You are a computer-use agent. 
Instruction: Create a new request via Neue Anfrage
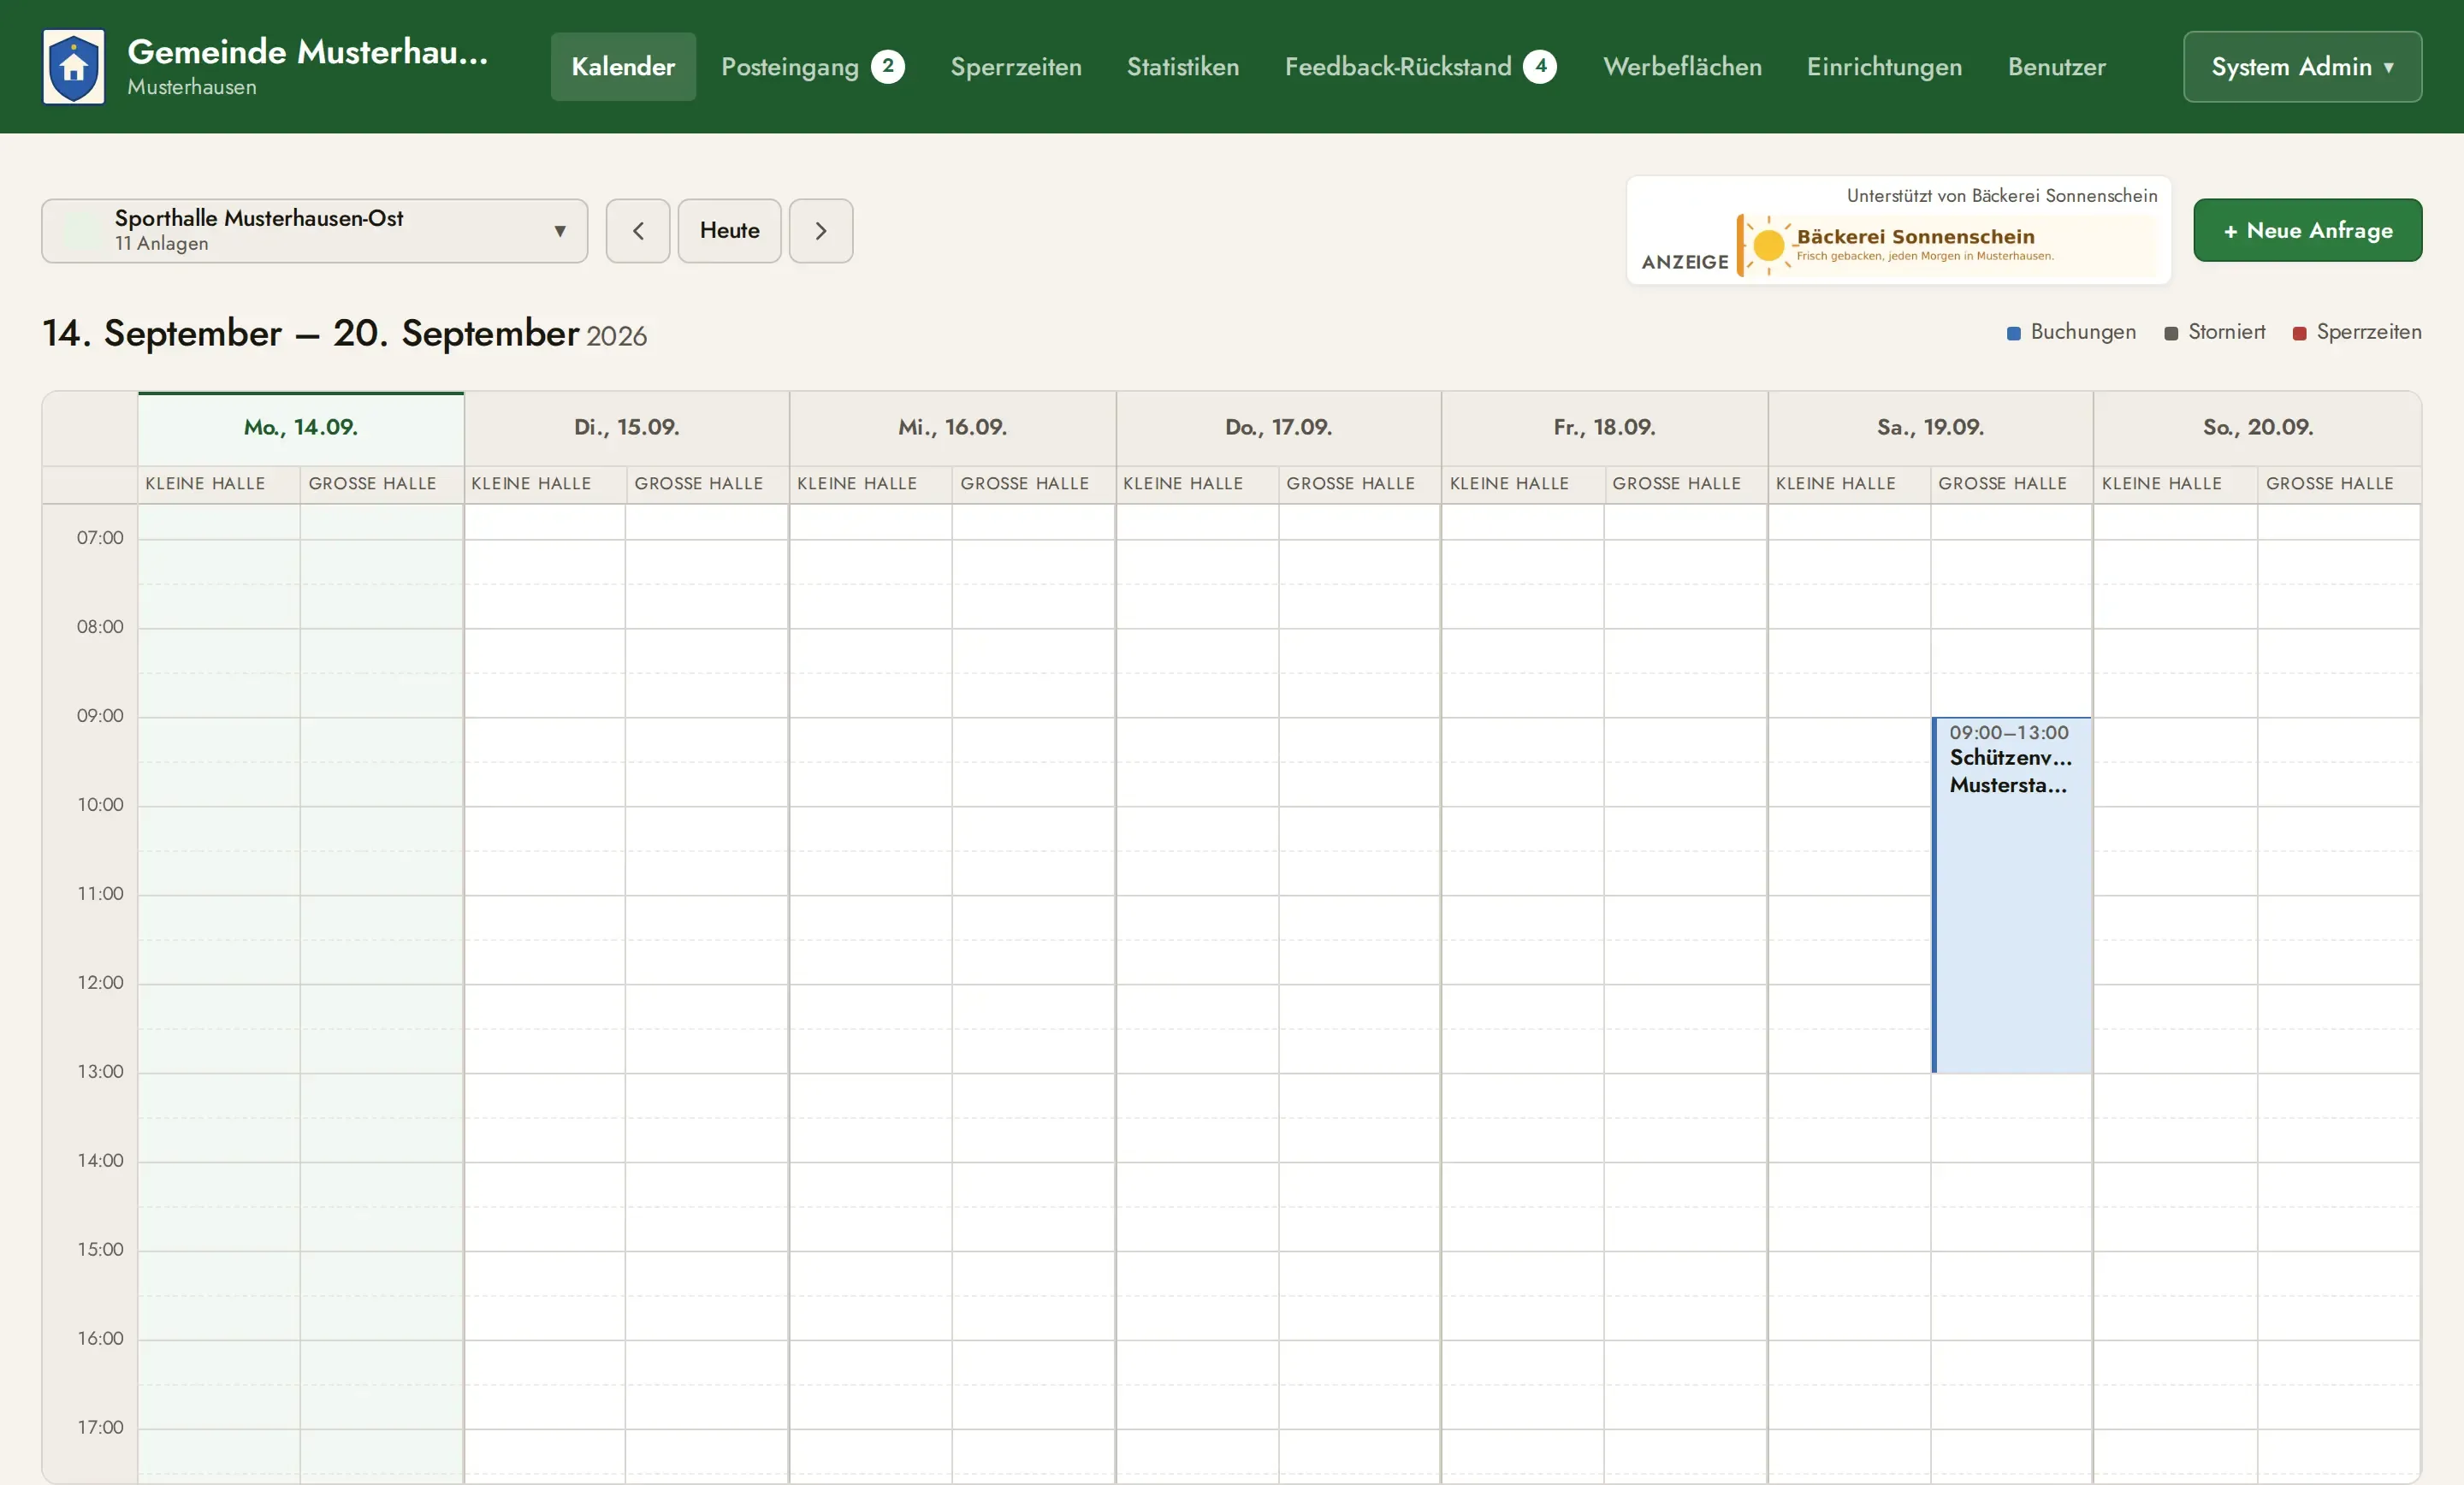tap(2308, 230)
